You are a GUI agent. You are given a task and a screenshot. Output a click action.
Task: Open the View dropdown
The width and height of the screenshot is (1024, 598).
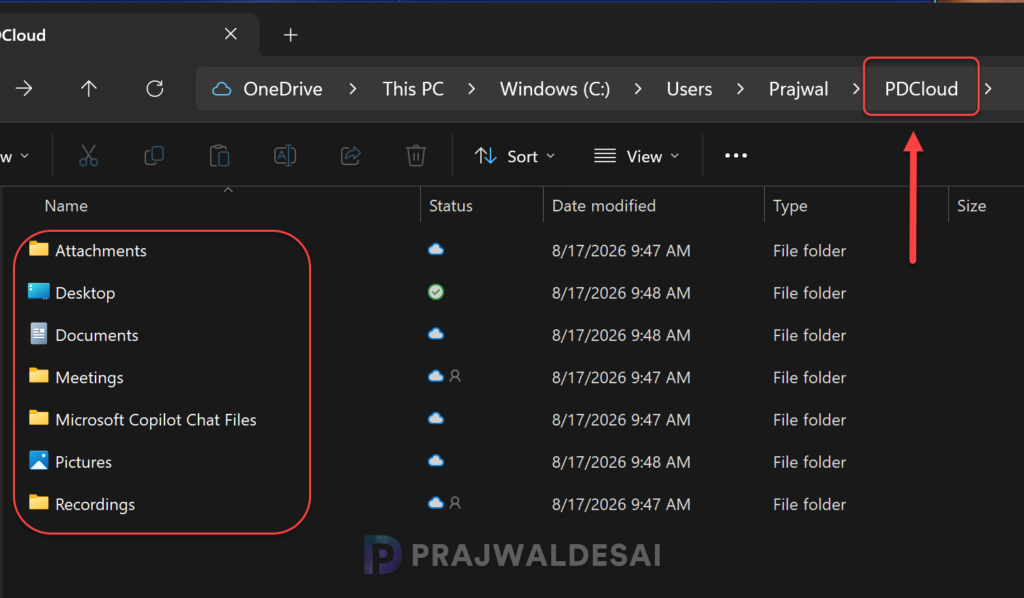(x=637, y=156)
